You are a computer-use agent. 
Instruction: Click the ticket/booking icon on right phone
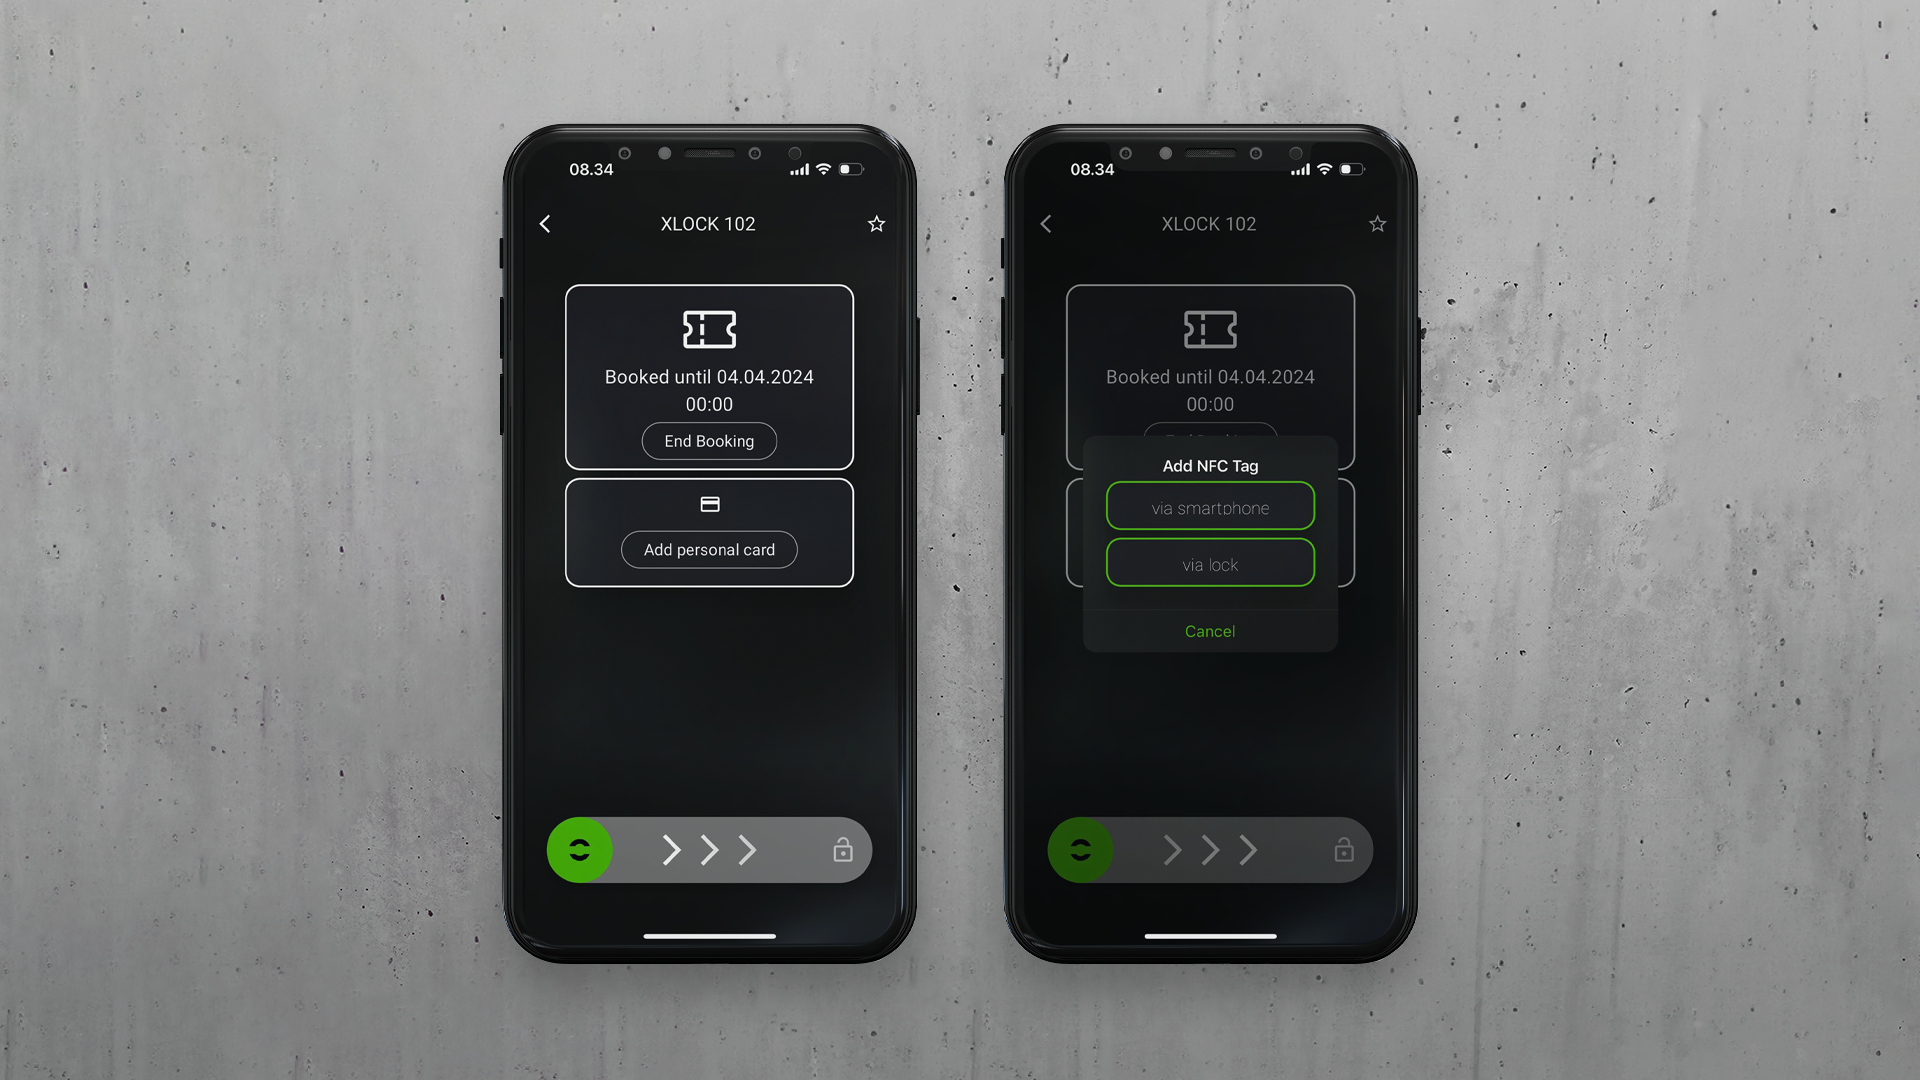pos(1209,328)
